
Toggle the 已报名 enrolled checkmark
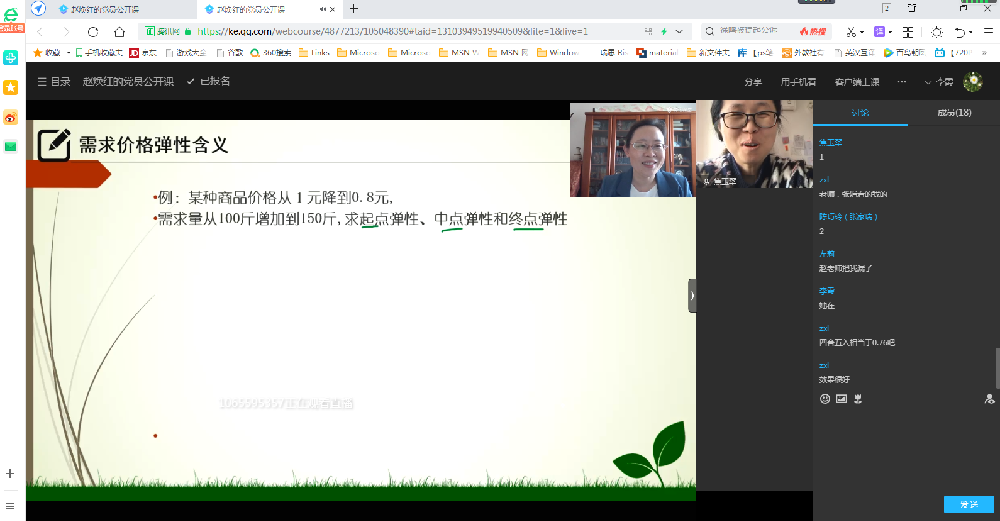(208, 81)
